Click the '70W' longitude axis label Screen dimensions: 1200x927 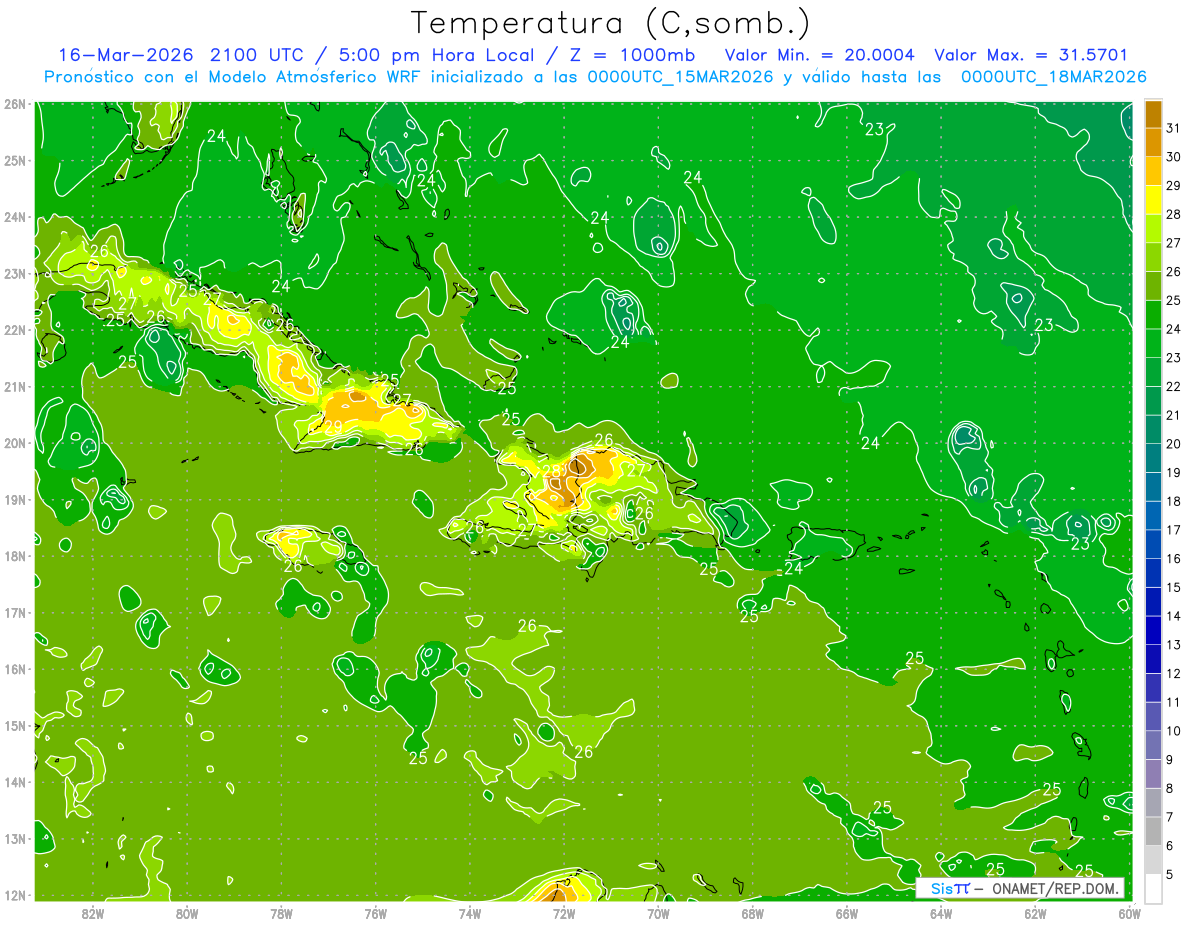coord(658,913)
